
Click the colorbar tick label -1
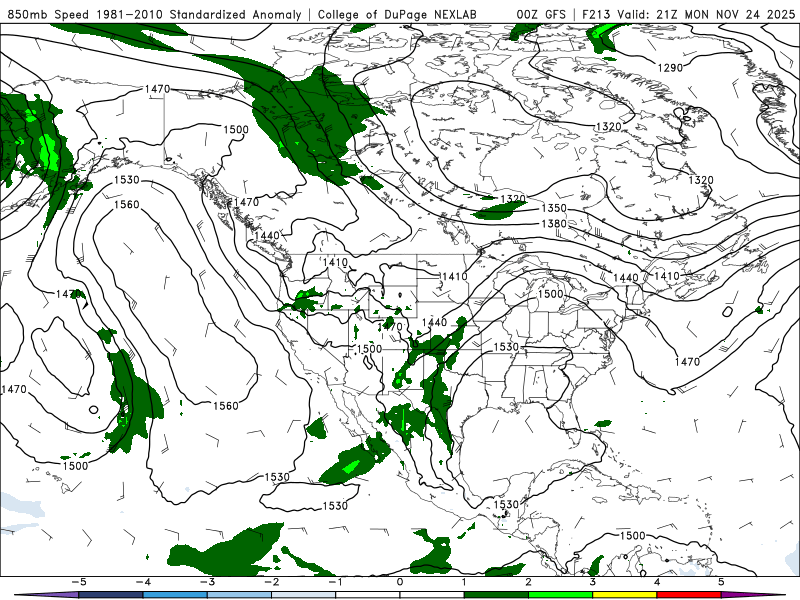(335, 582)
